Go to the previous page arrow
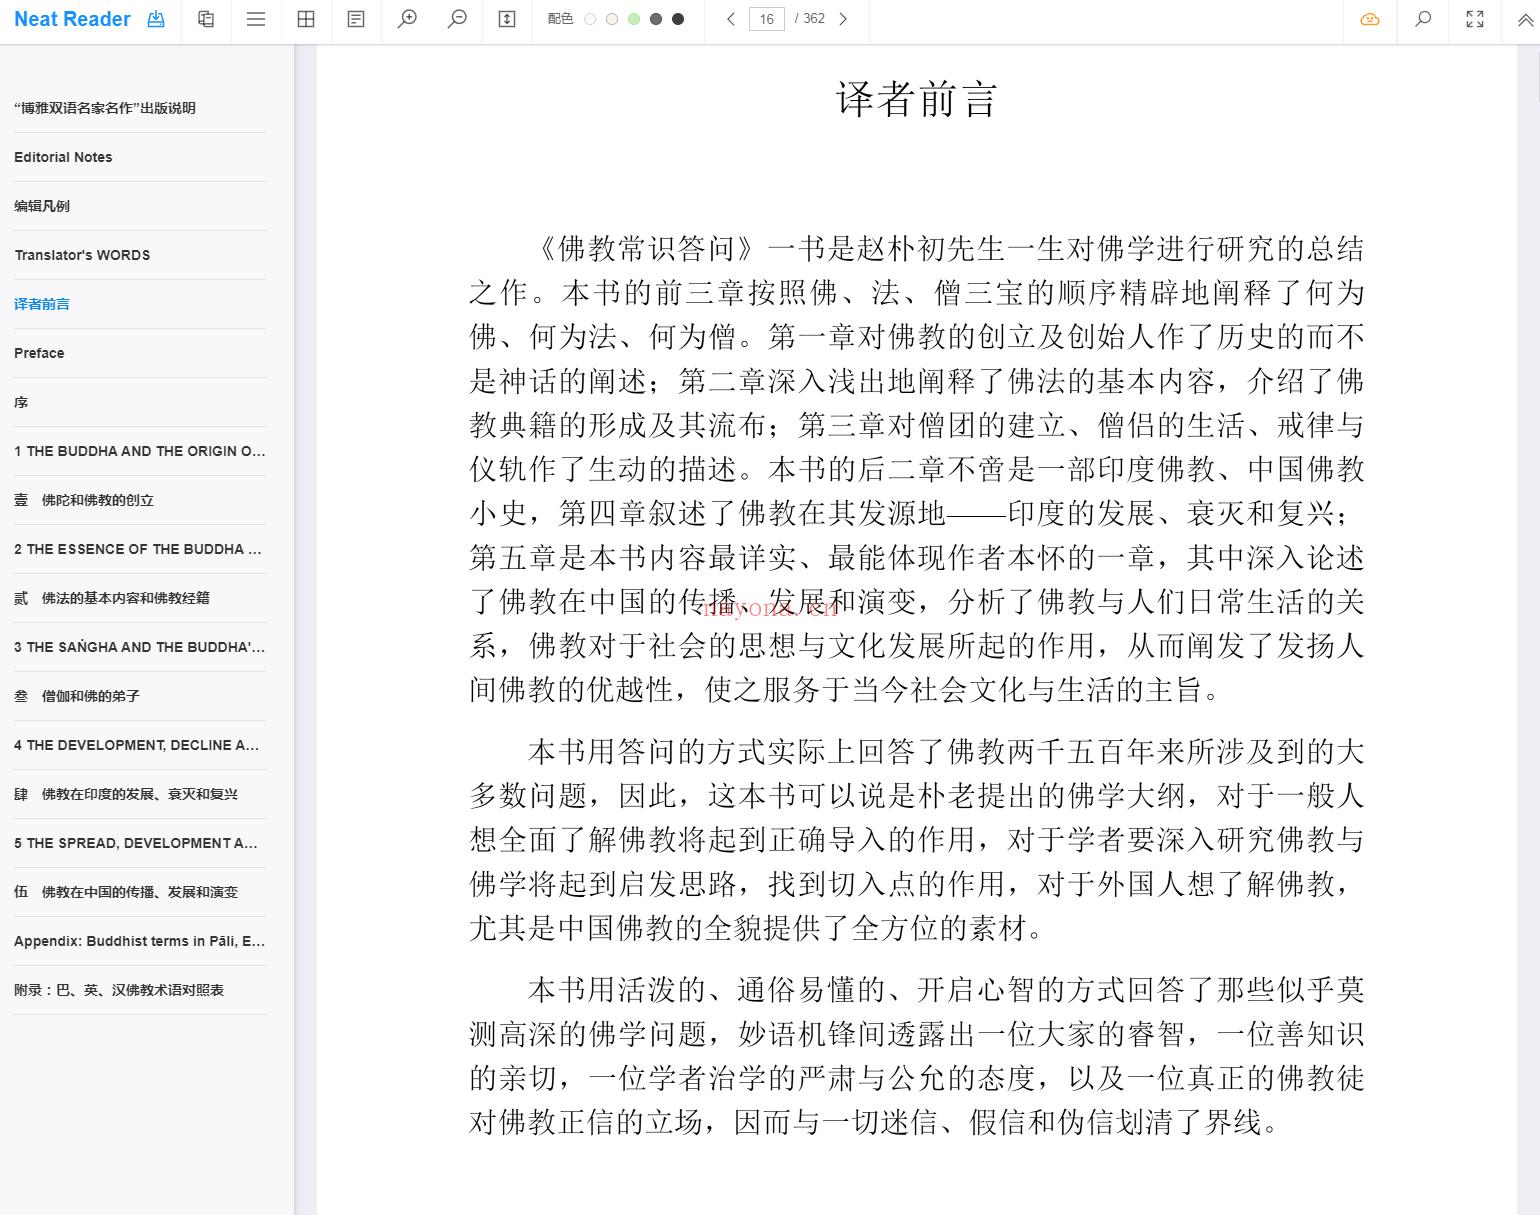 point(731,19)
